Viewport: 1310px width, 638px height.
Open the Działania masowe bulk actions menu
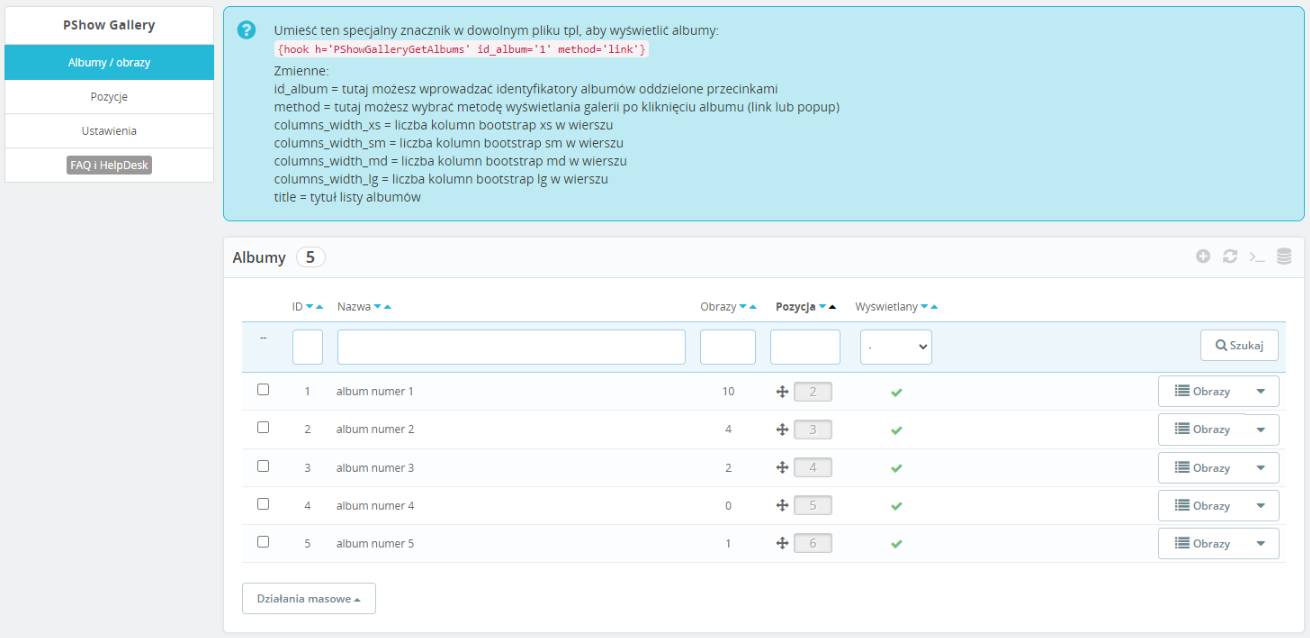309,598
